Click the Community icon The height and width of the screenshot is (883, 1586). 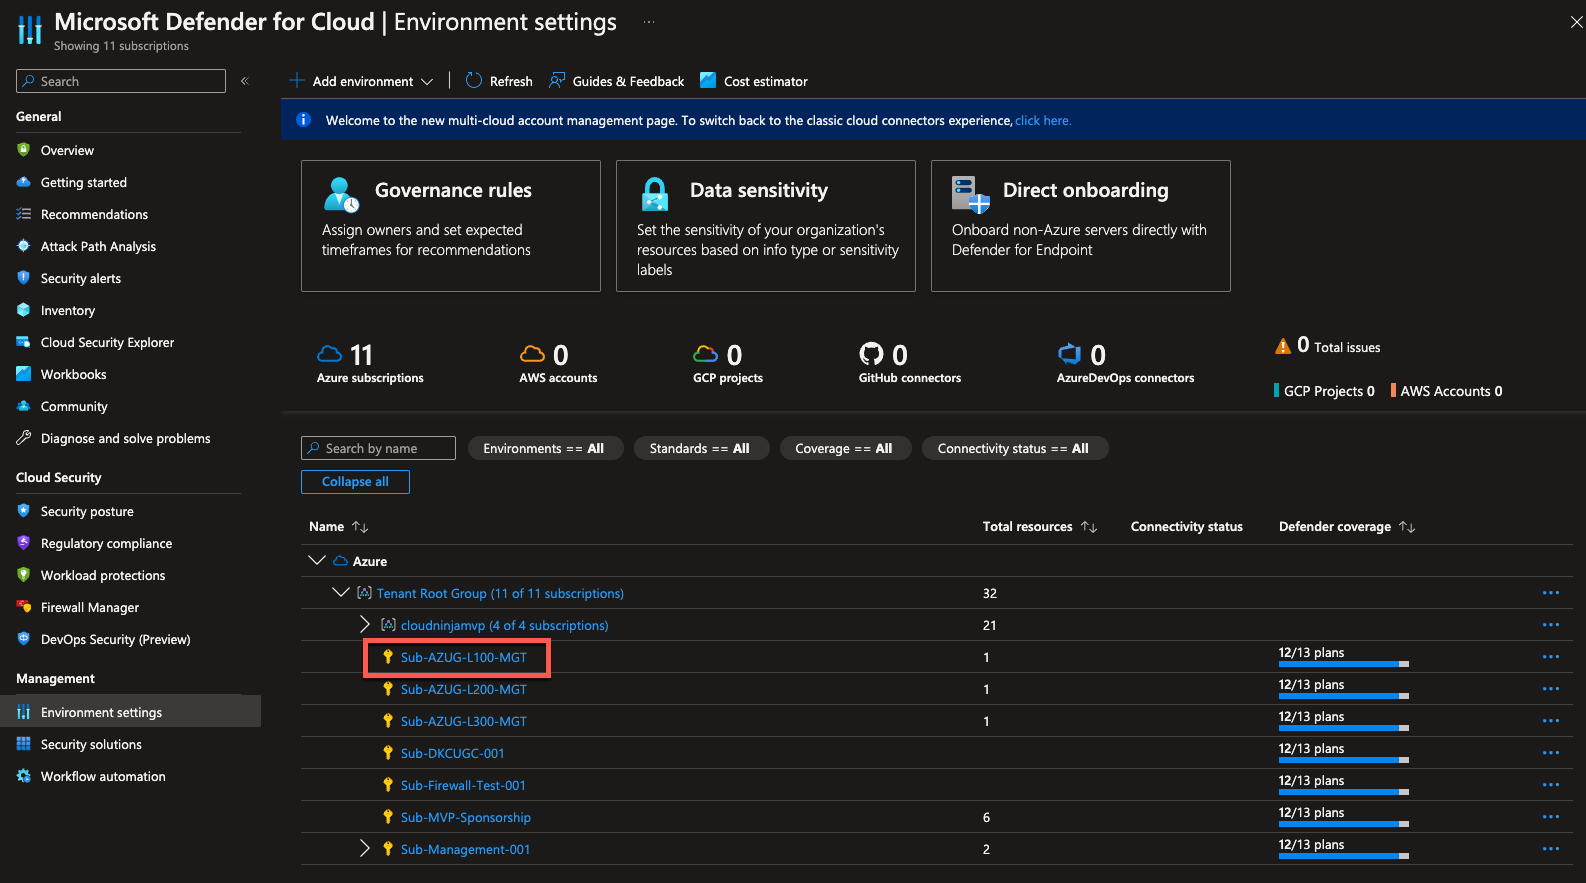[24, 406]
